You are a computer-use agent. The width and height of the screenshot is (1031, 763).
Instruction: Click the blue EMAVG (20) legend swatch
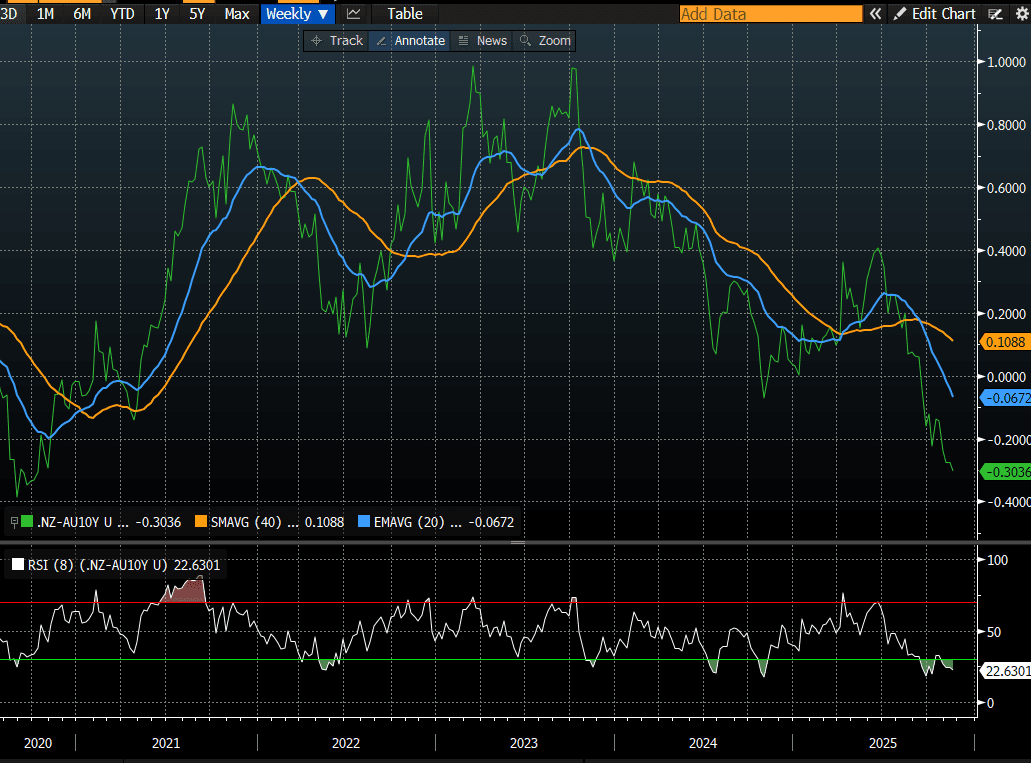point(363,521)
